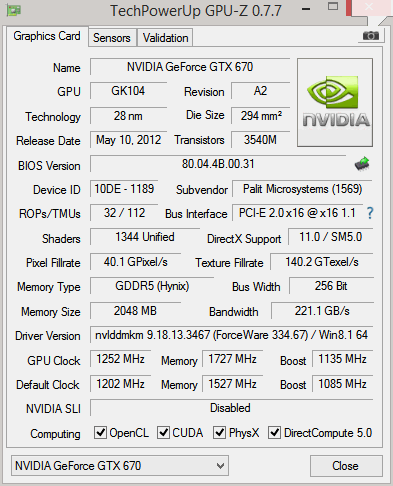
Task: Open the GPU selection dropdown arrow
Action: [x=220, y=466]
